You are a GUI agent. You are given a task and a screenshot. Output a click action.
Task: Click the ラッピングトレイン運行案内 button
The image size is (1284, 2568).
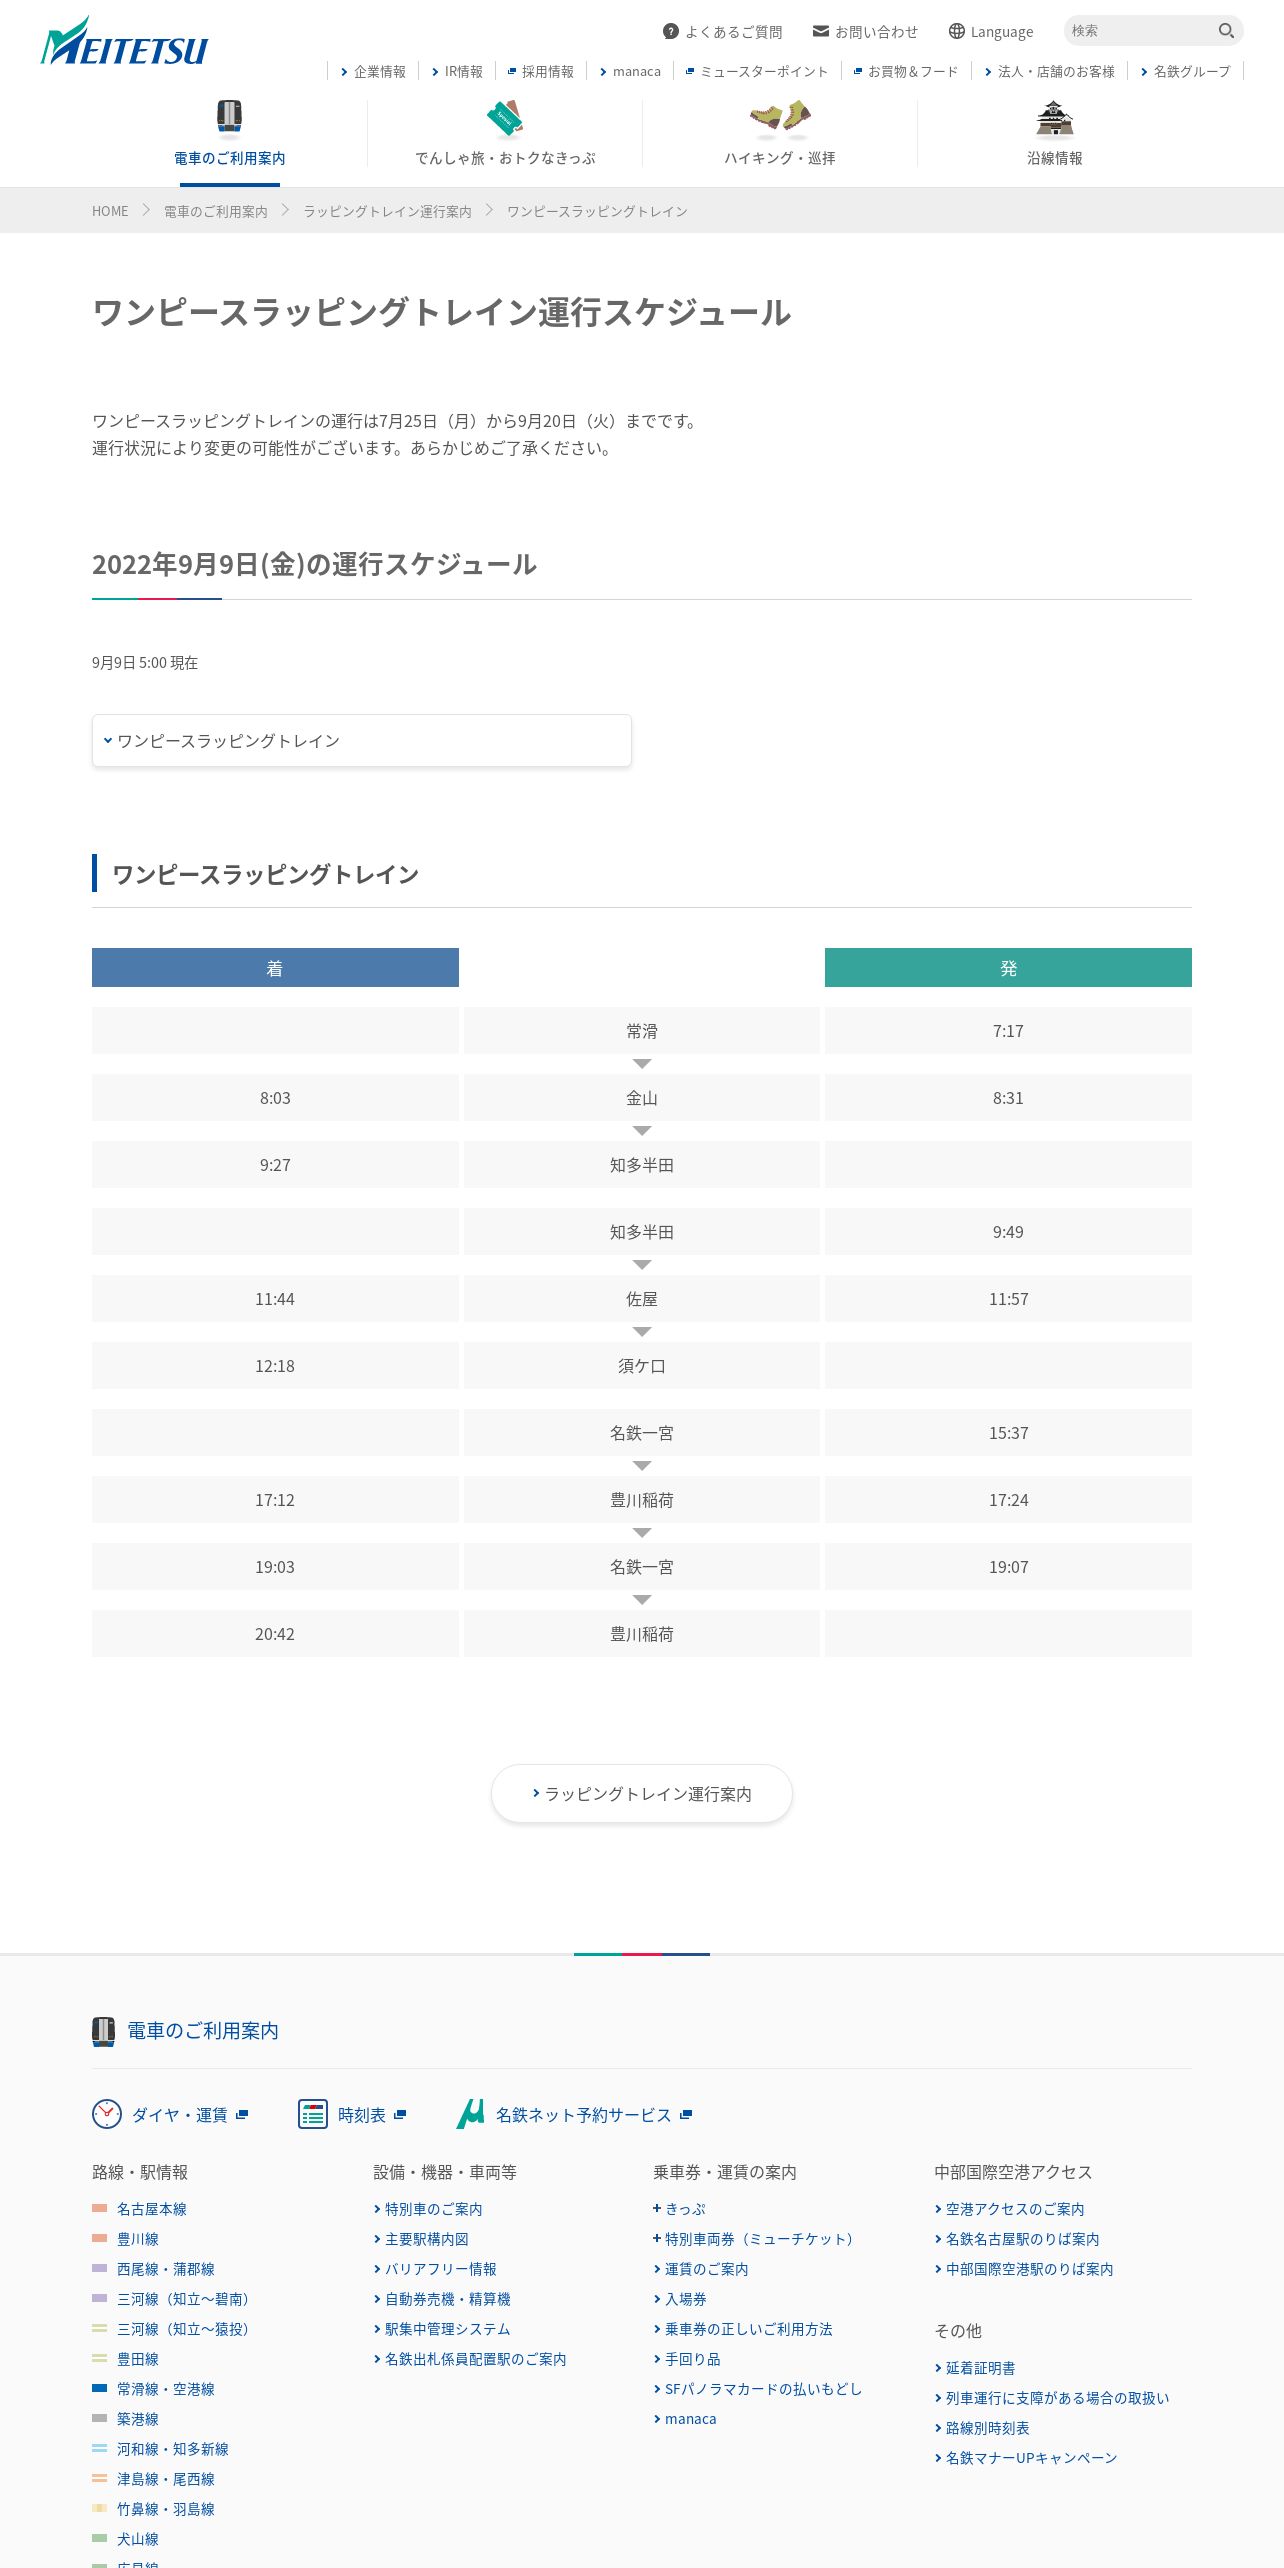click(642, 1793)
